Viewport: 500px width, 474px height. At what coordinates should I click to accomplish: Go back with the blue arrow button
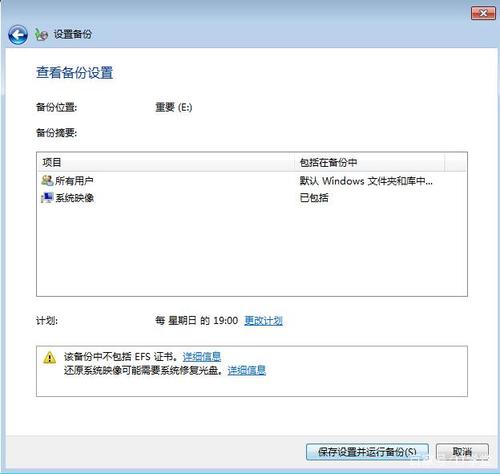(18, 35)
